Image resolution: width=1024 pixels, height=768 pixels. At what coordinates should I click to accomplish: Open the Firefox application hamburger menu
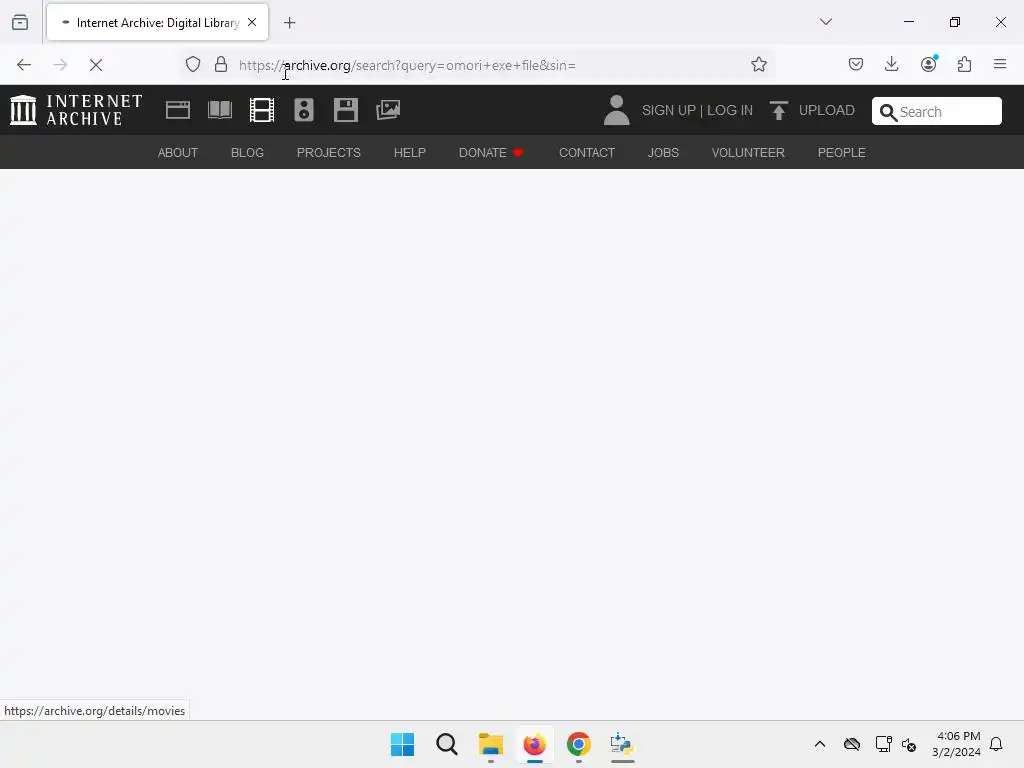pyautogui.click(x=1000, y=64)
